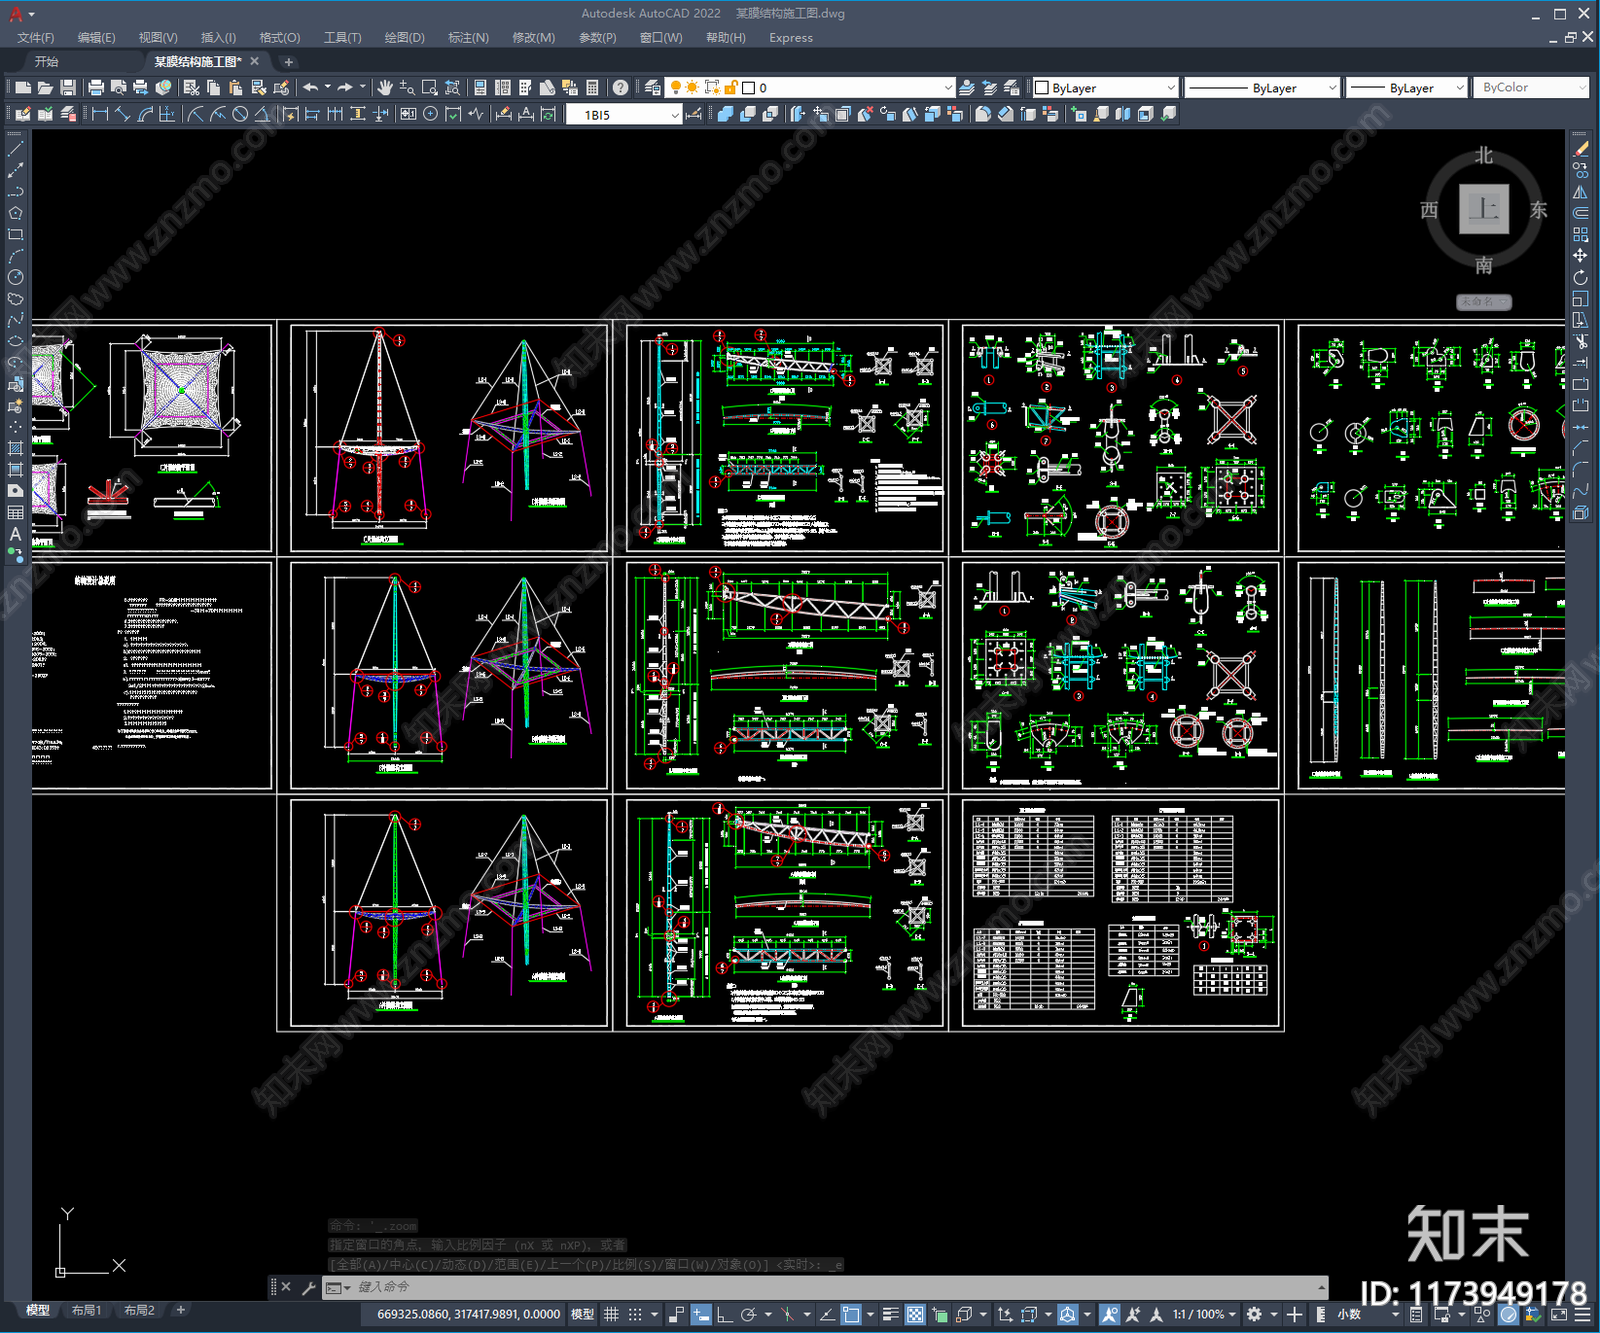Select the Rotate tool in the right toolbar
1600x1333 pixels.
click(x=1580, y=277)
